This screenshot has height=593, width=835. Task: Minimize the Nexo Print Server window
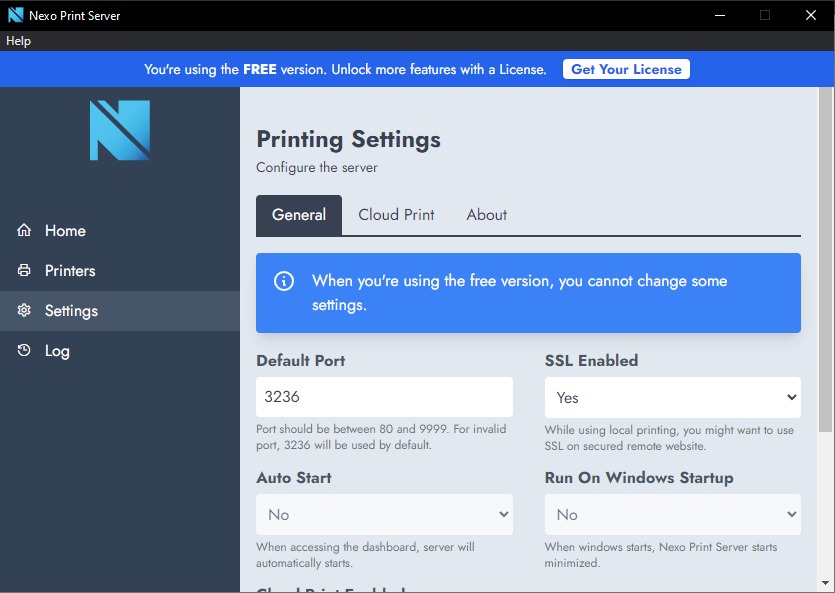coord(720,15)
